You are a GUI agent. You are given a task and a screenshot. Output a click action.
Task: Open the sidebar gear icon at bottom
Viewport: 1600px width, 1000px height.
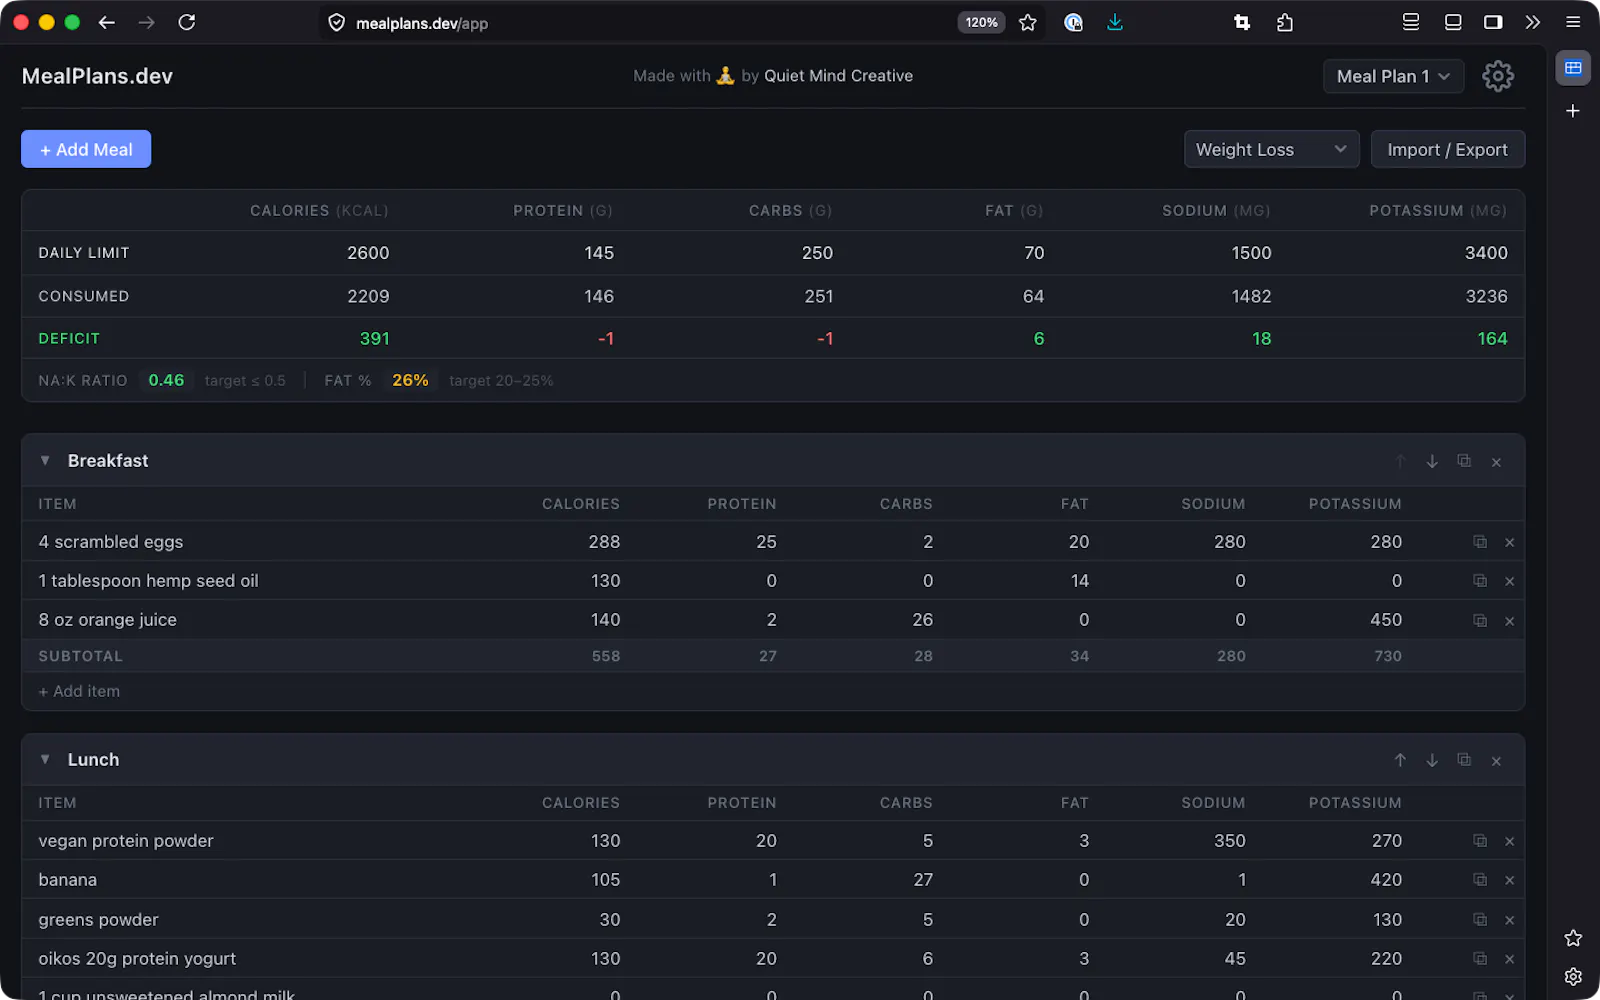pos(1573,977)
